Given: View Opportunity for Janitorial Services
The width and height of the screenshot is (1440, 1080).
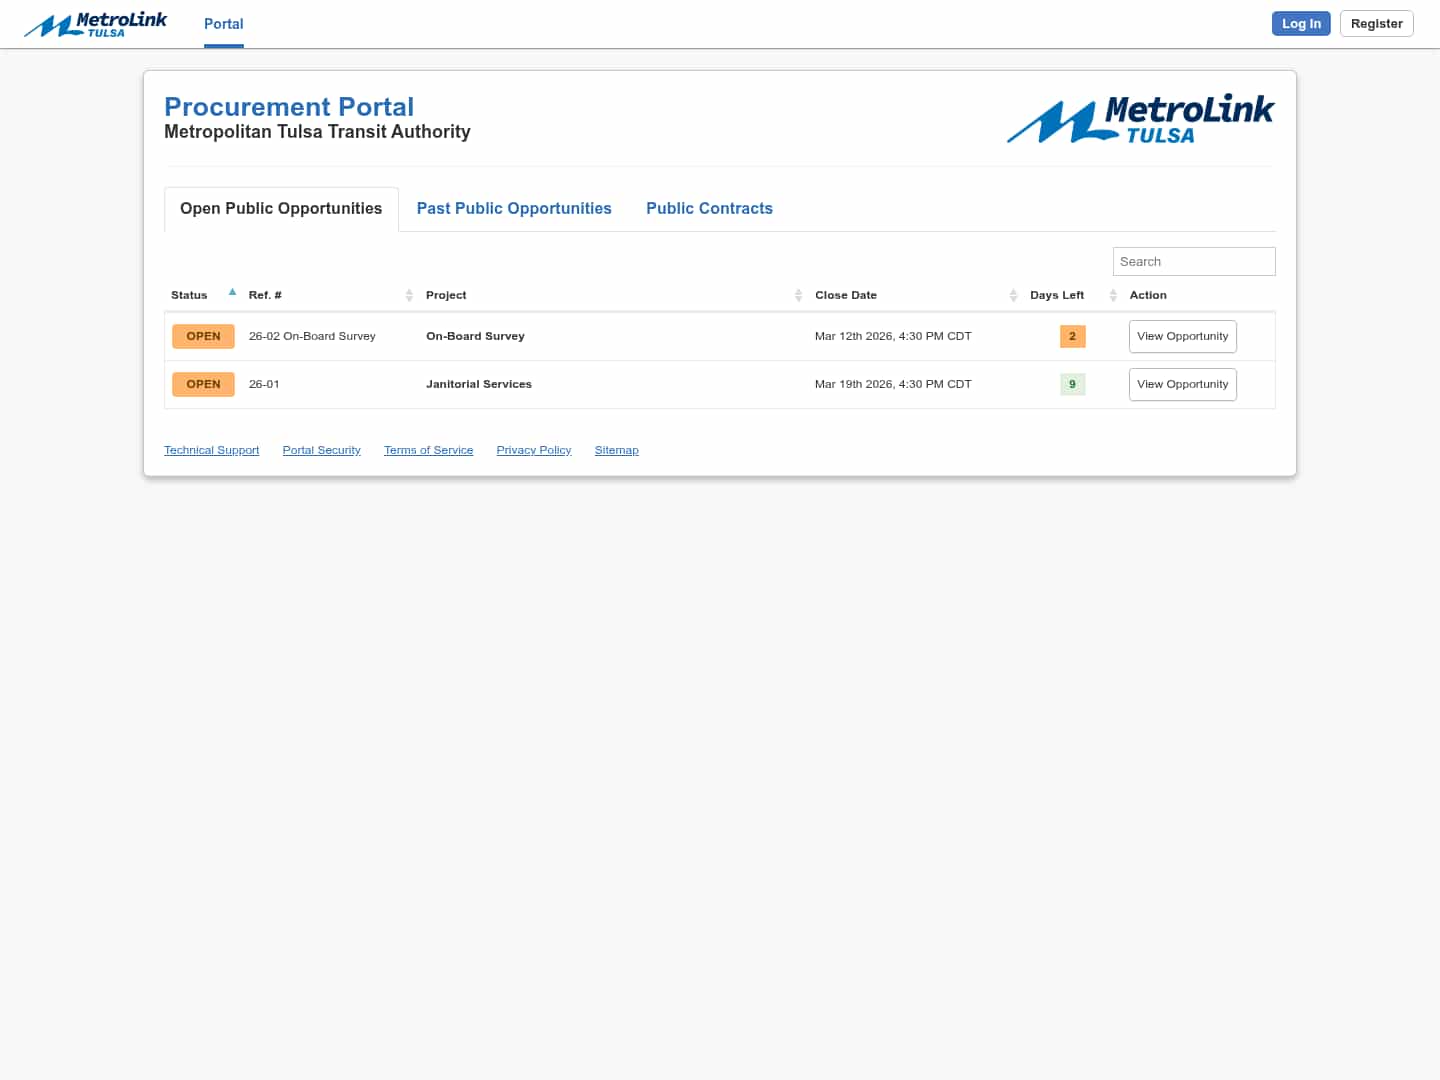Looking at the screenshot, I should click(1182, 384).
